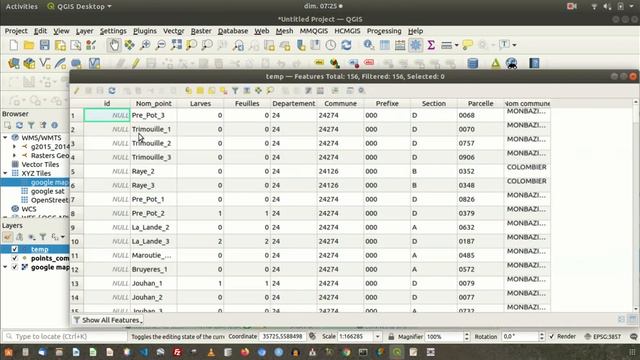The image size is (640, 360).
Task: Open FileZilla from the dock
Action: [x=177, y=352]
